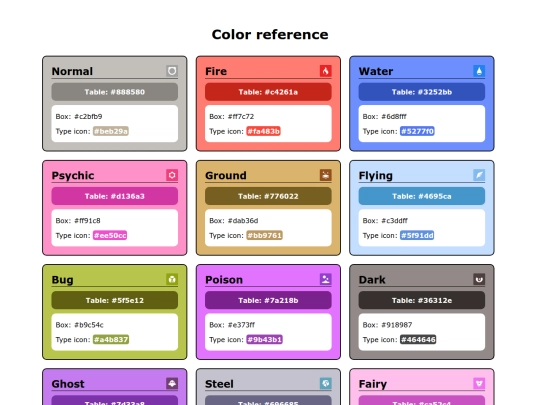Select the Flying table color bar #4695ca
This screenshot has height=405, width=540.
click(x=422, y=196)
